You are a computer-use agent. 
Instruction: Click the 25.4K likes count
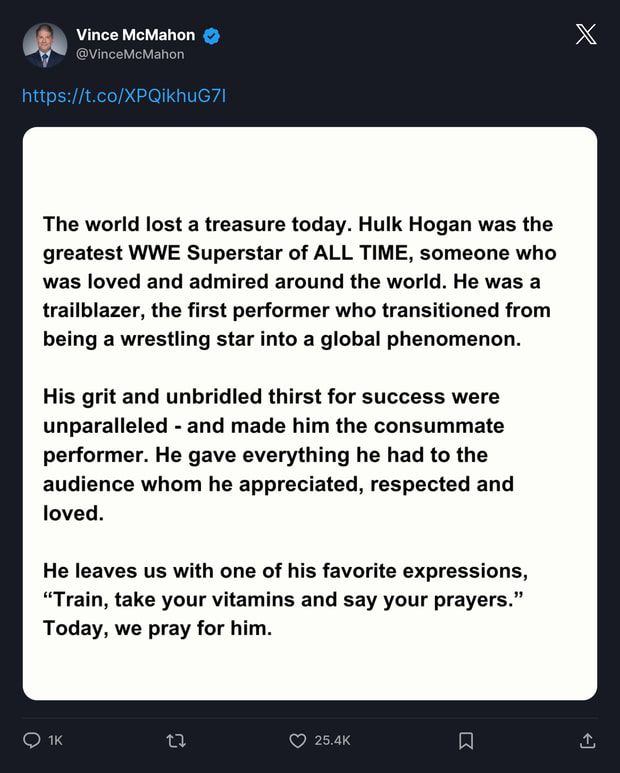tap(332, 740)
